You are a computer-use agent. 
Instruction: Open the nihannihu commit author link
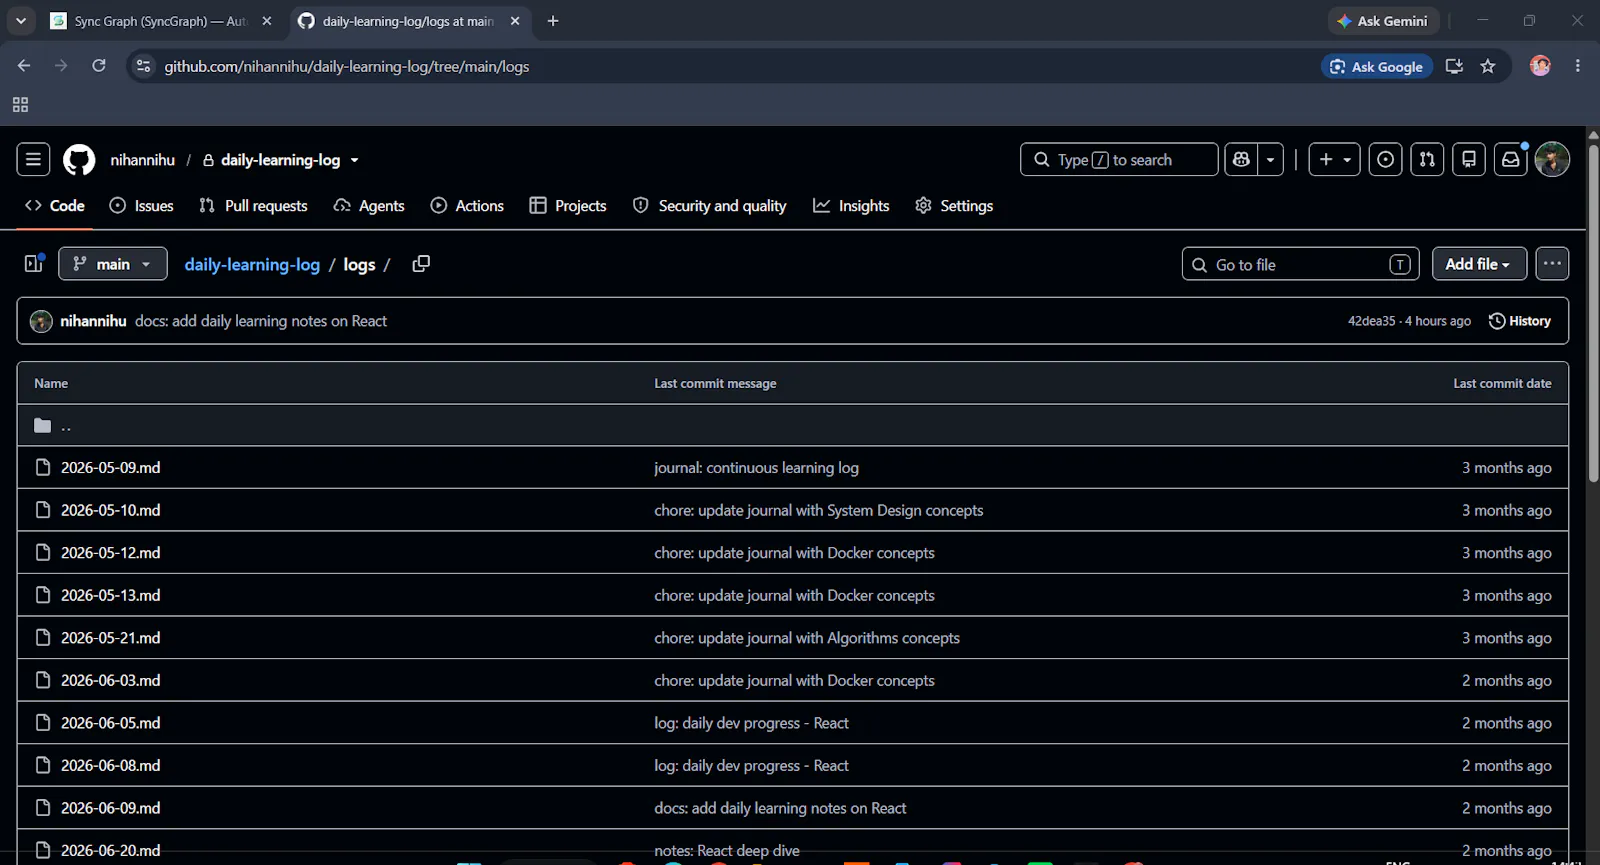click(x=93, y=321)
